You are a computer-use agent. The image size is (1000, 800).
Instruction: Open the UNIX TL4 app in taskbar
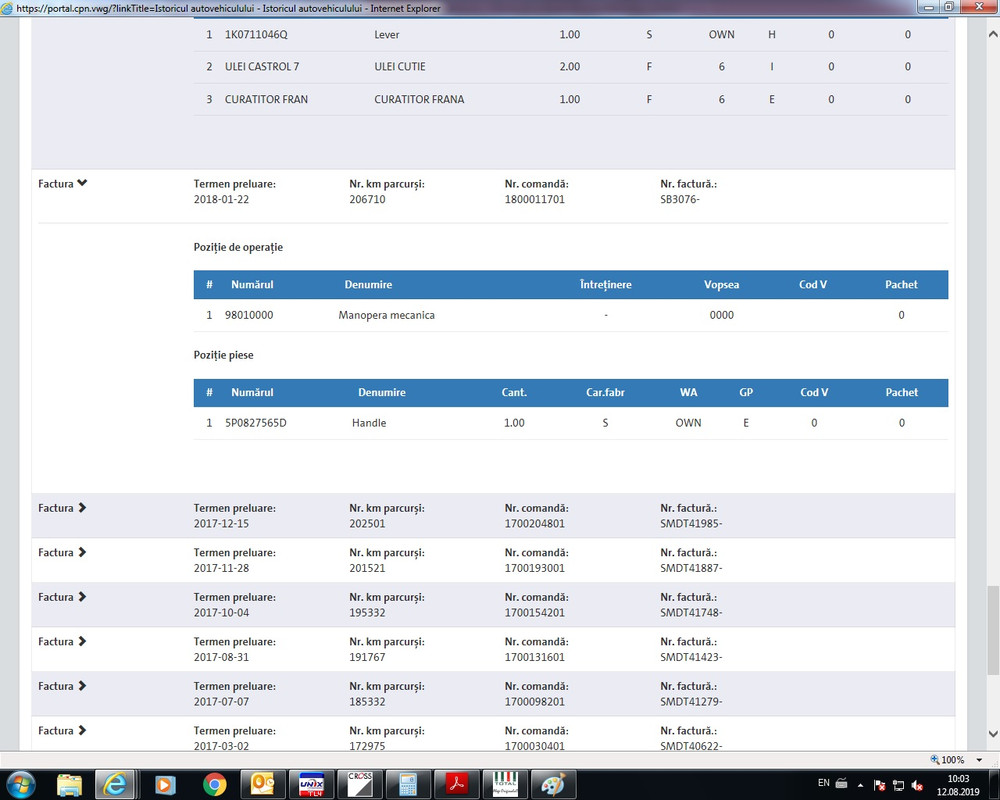311,784
